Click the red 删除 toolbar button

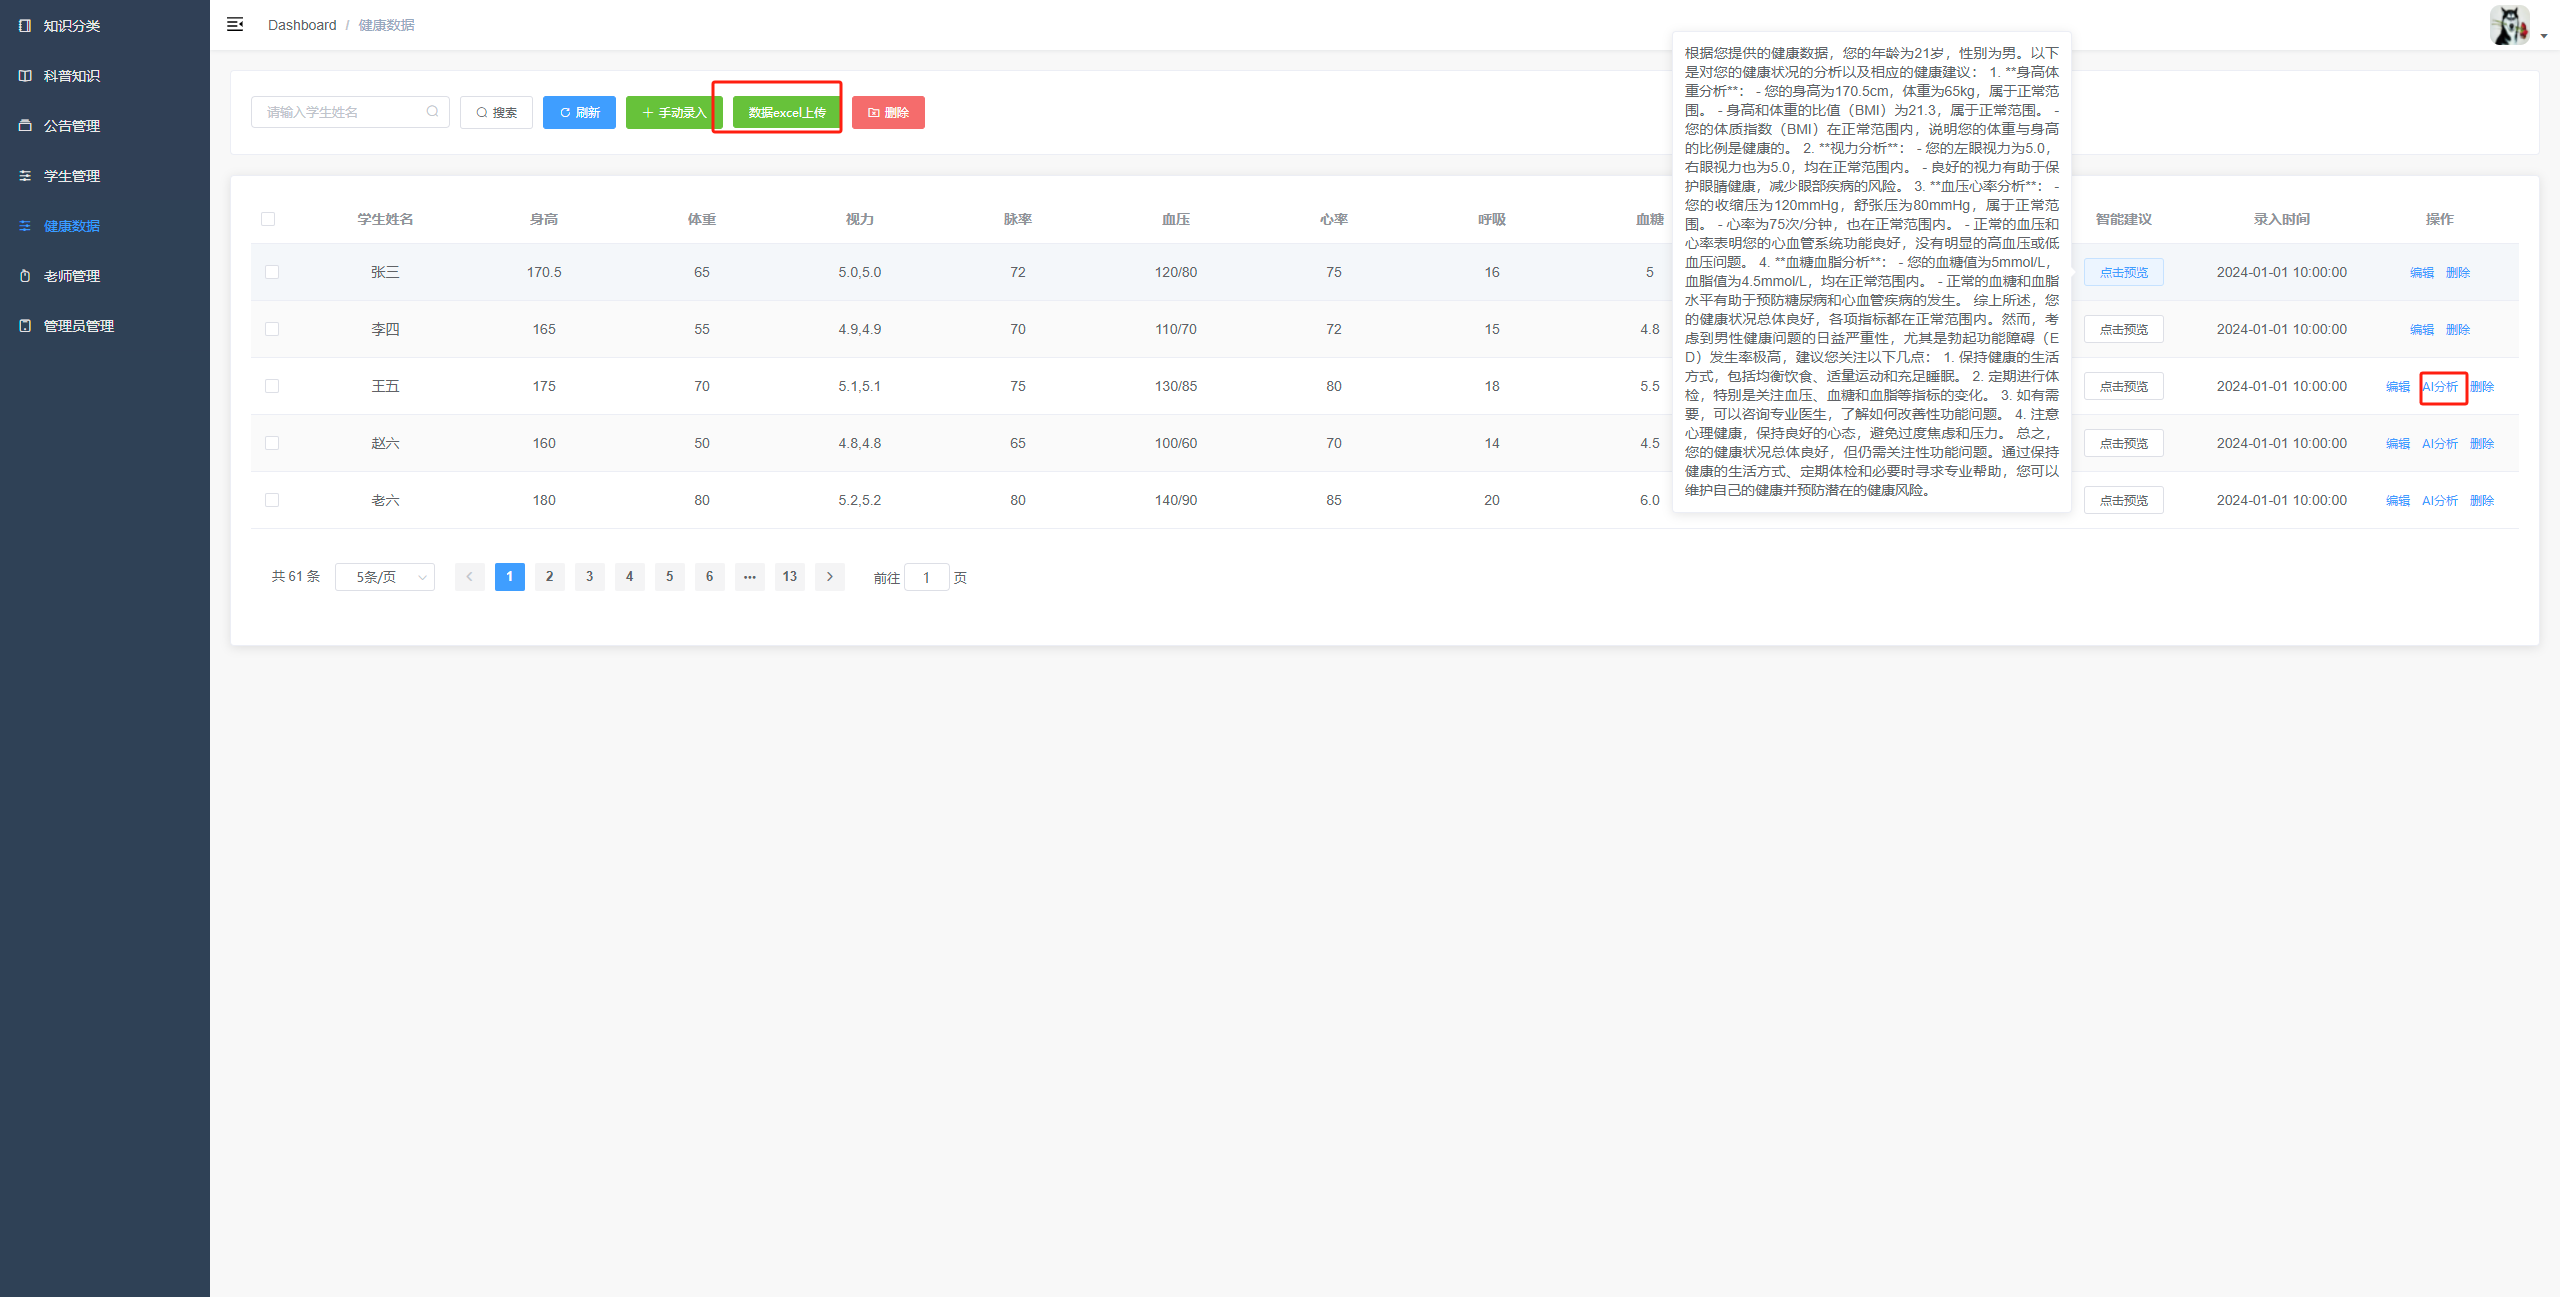(888, 112)
